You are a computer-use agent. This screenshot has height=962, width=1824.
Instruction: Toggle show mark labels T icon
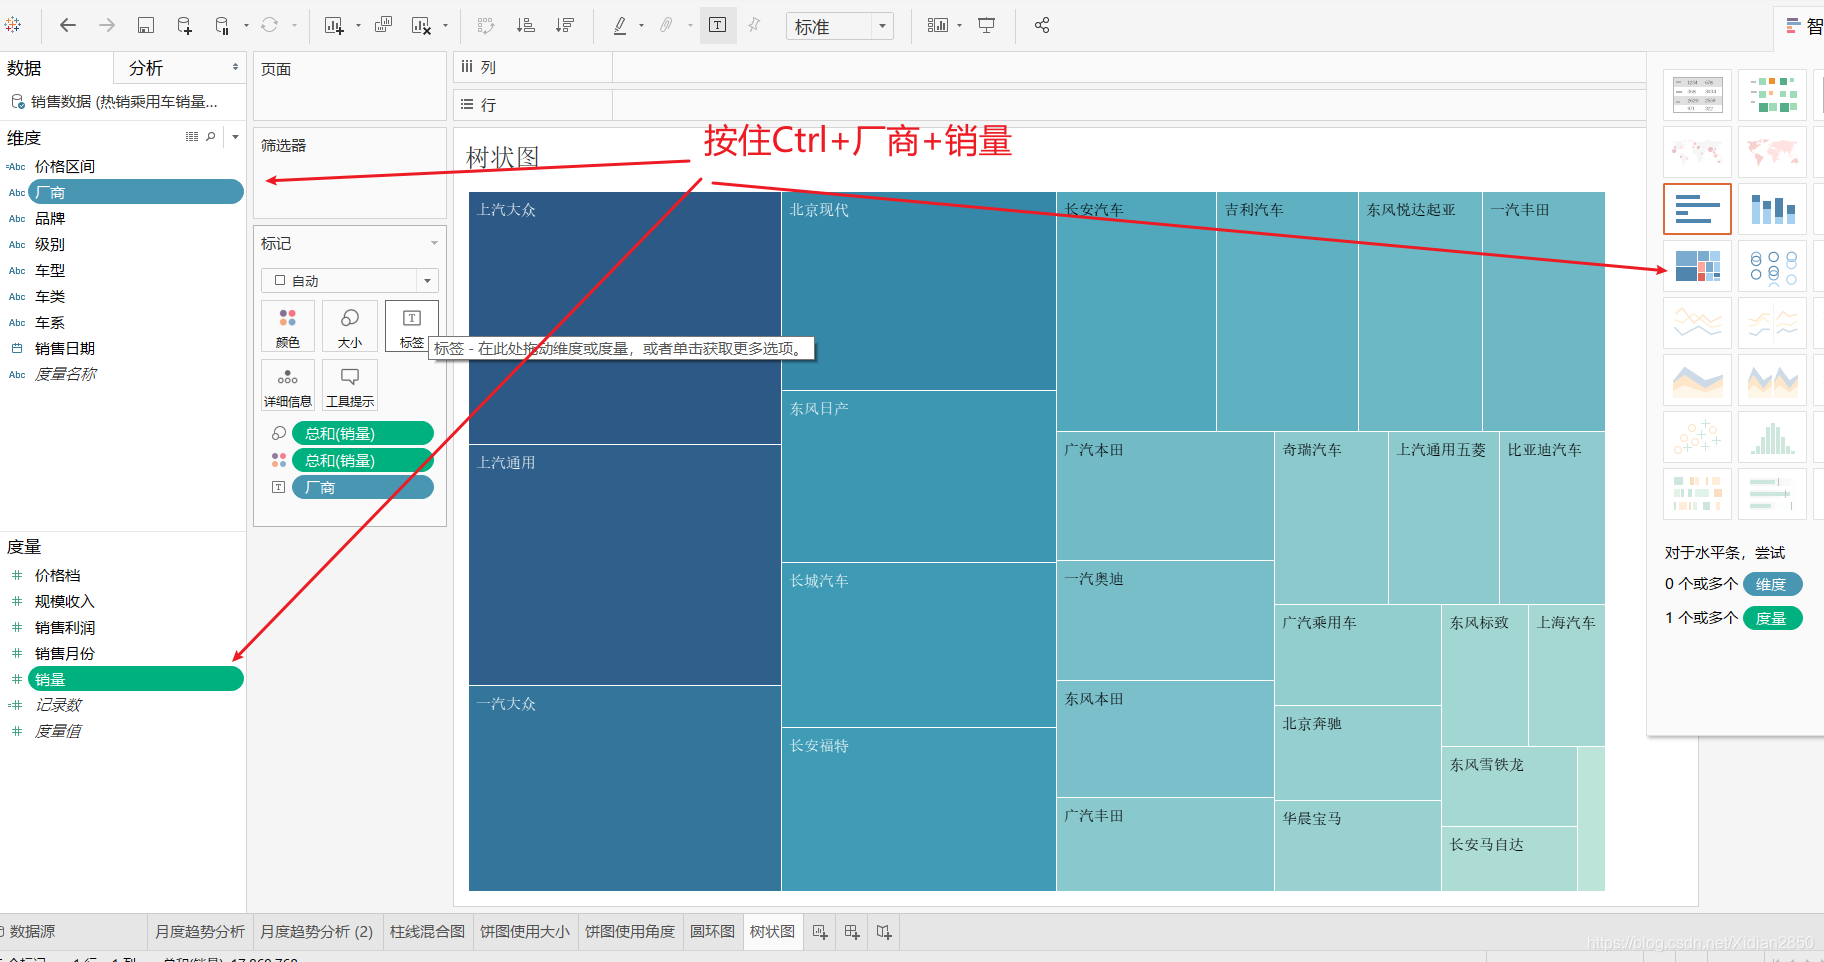(x=718, y=25)
